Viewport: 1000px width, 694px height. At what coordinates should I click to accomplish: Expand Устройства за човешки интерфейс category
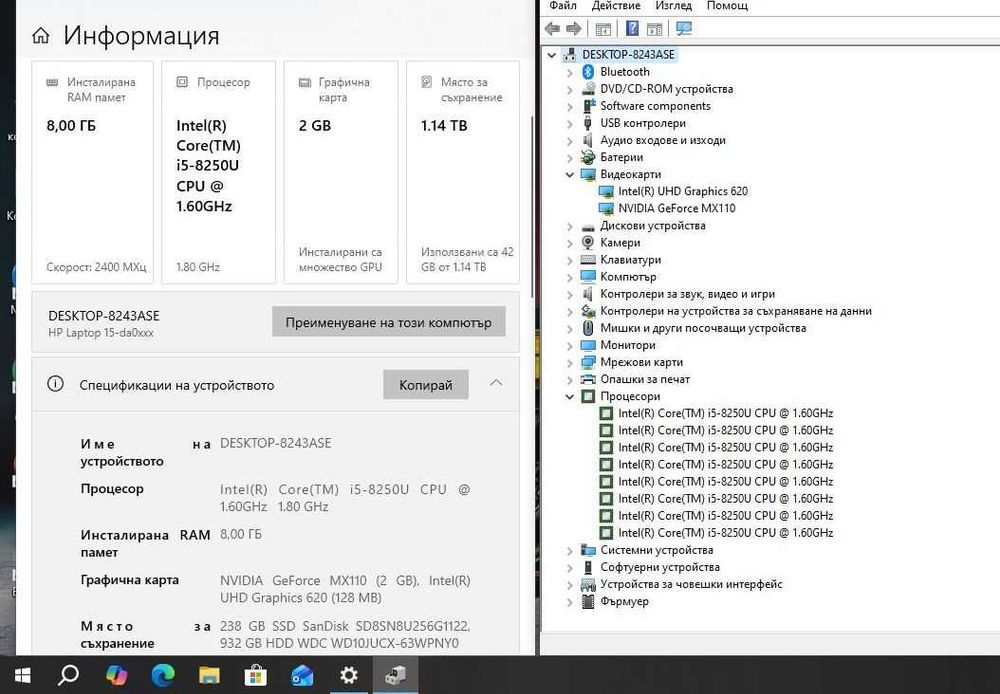coord(570,584)
